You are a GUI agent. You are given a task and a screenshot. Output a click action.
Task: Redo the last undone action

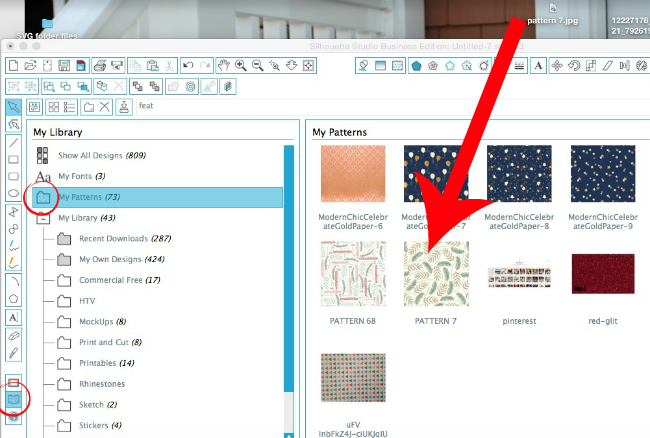205,65
